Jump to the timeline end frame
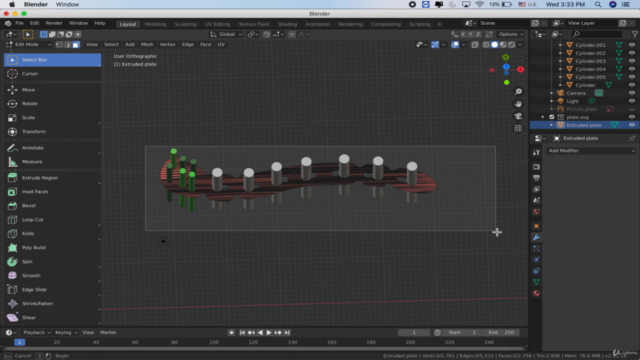This screenshot has height=360, width=640. 287,333
